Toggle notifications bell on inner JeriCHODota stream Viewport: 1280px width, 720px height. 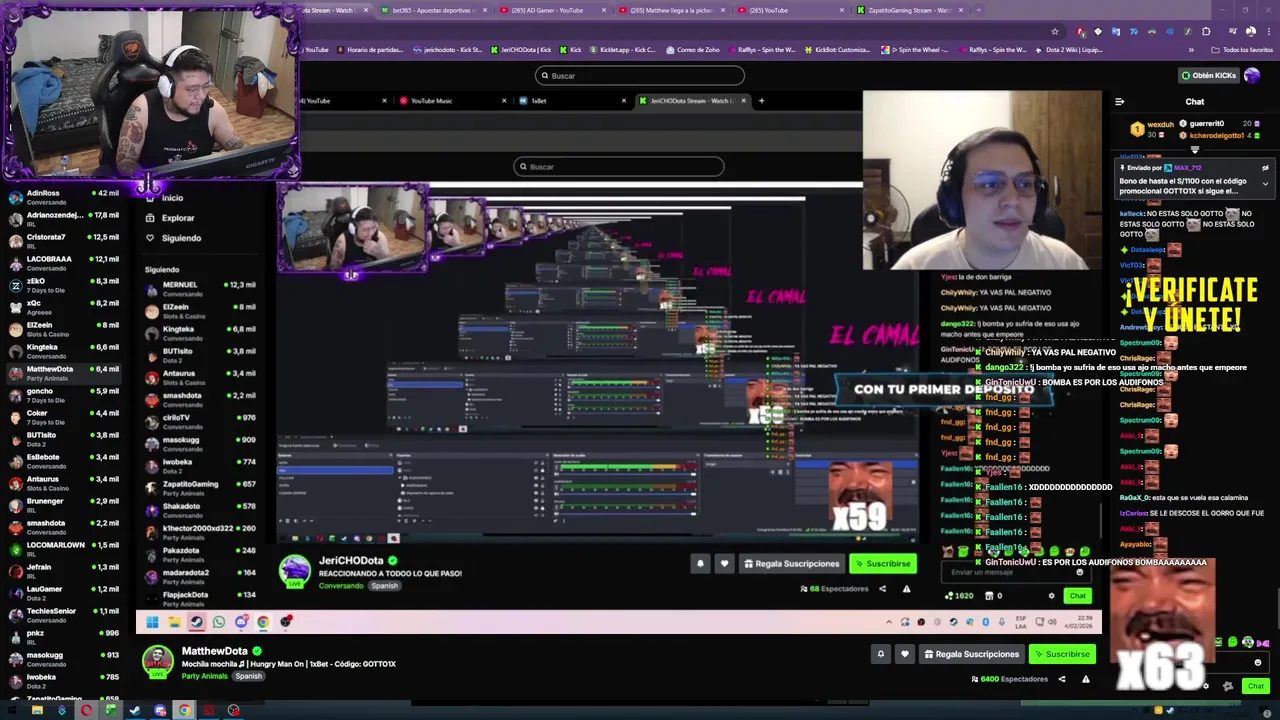point(700,564)
